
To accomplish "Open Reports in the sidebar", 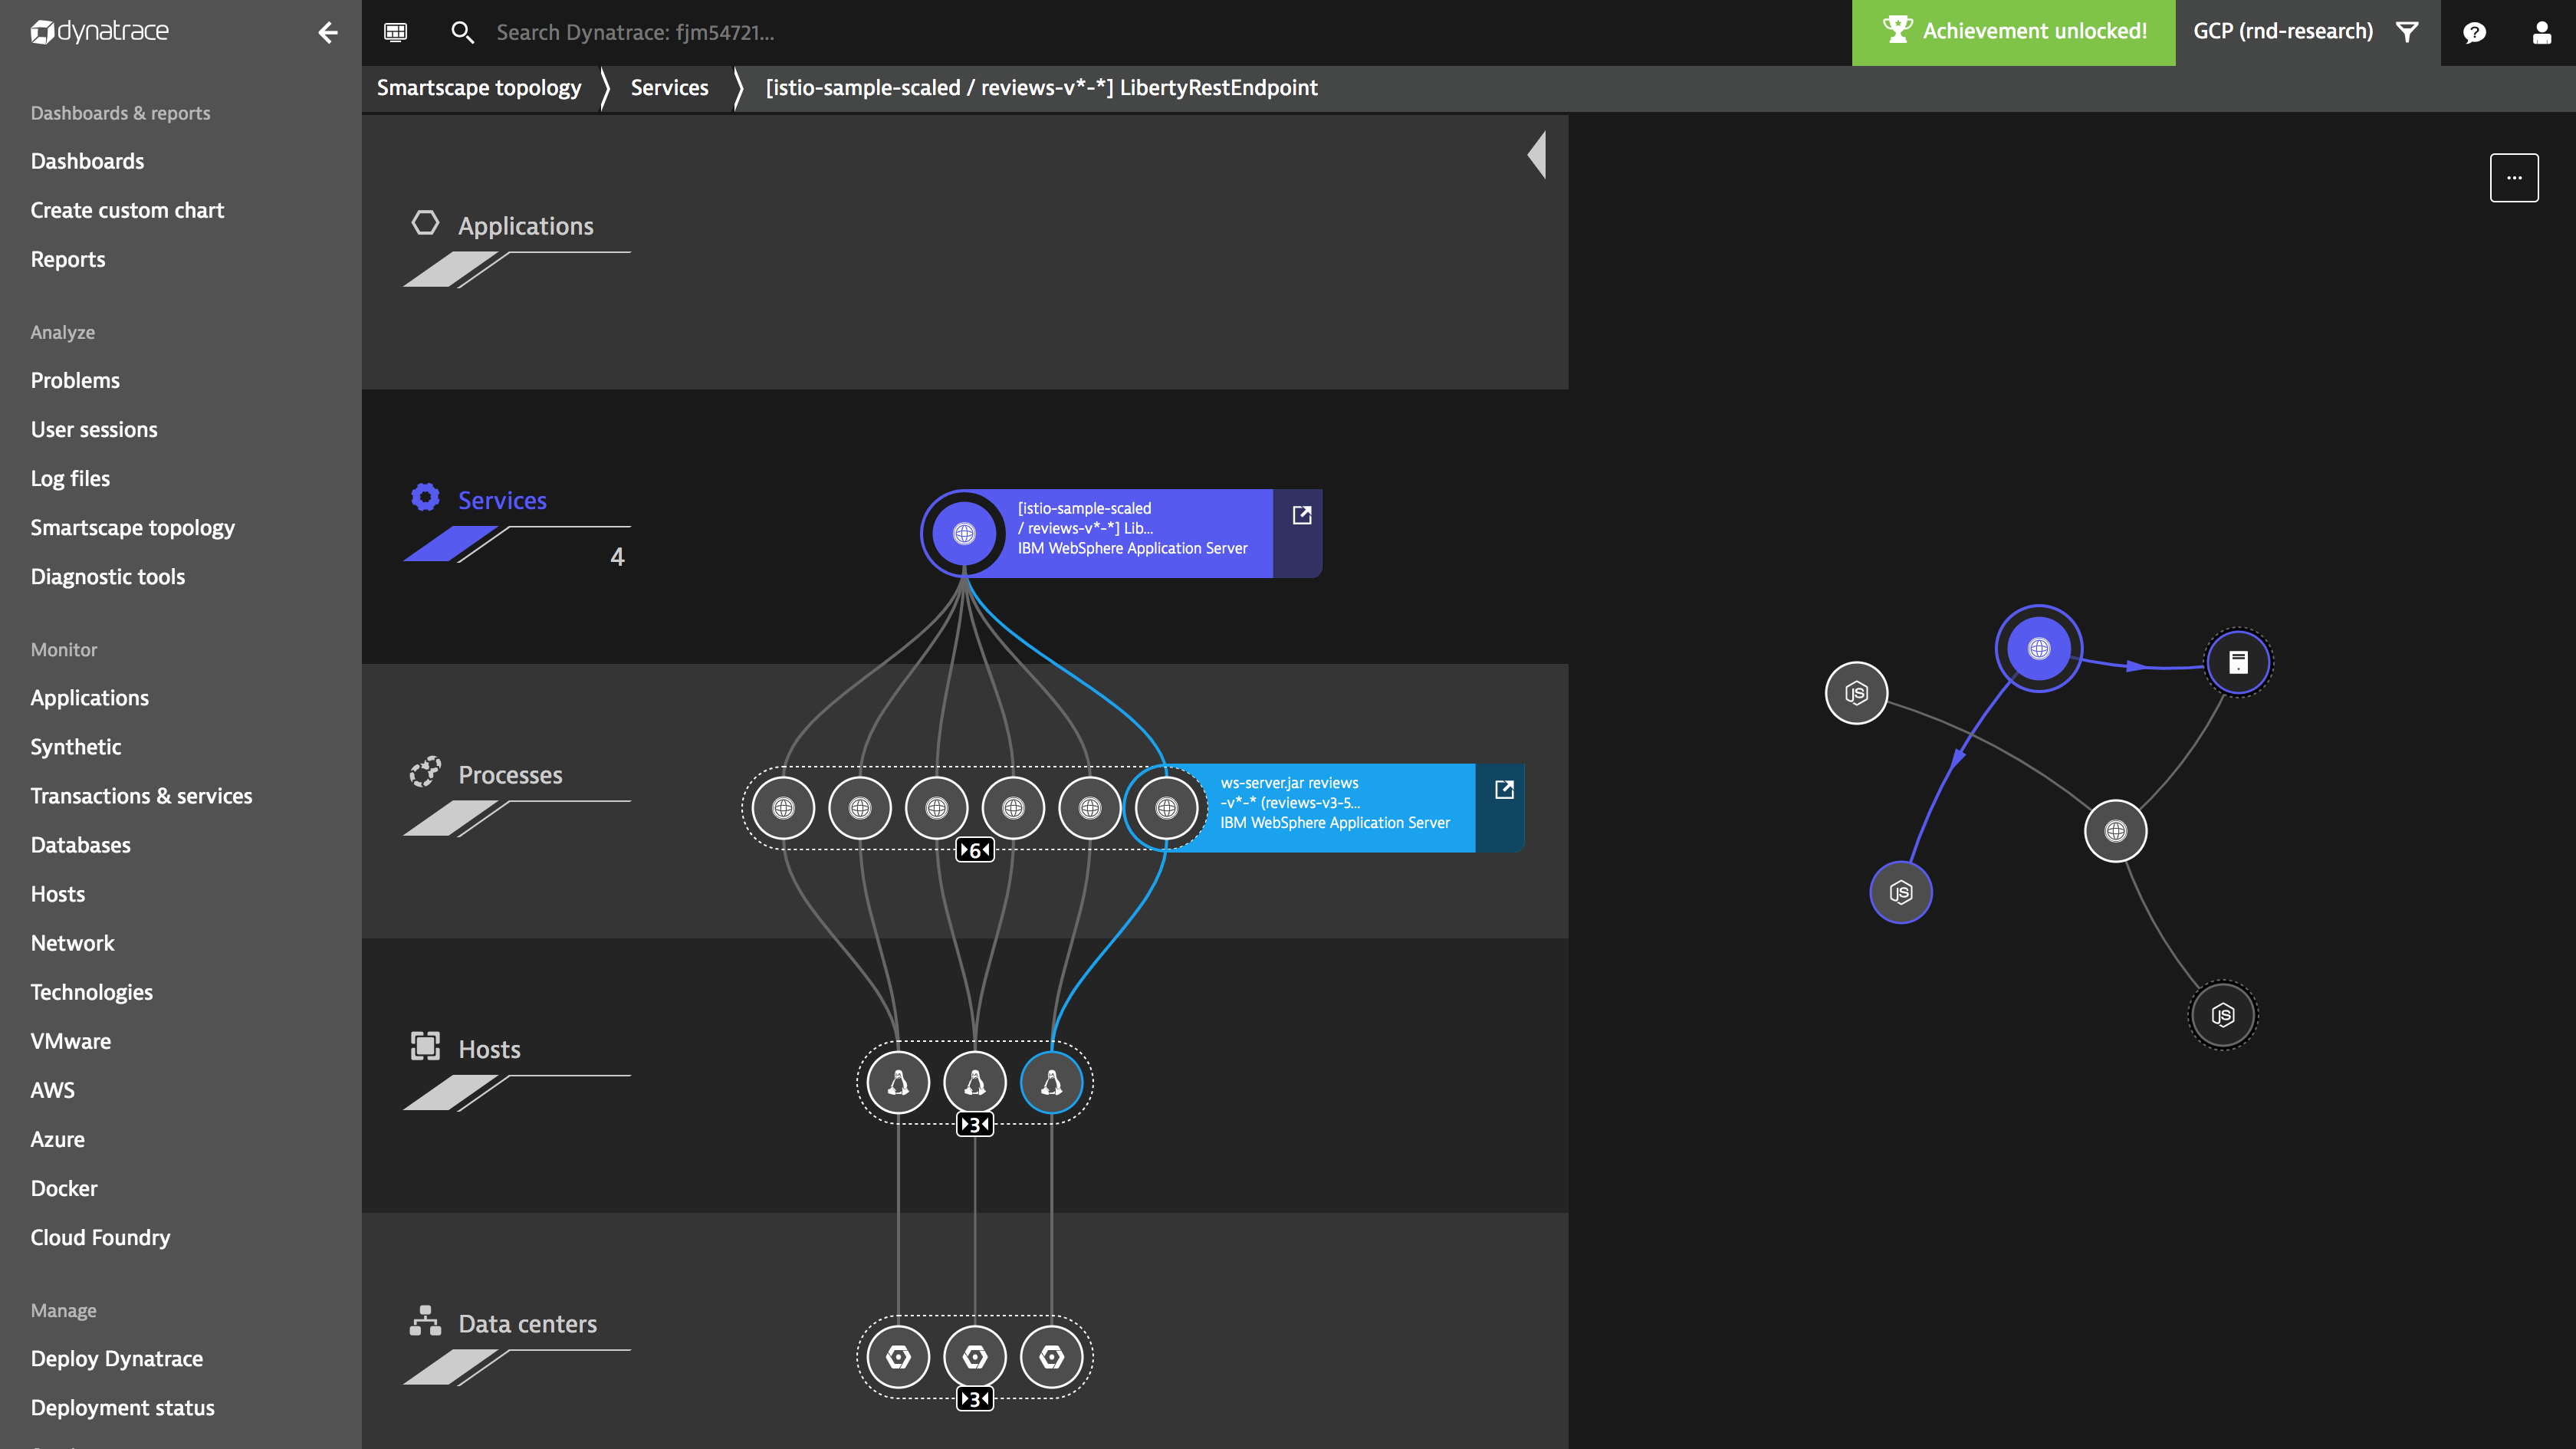I will (x=68, y=259).
